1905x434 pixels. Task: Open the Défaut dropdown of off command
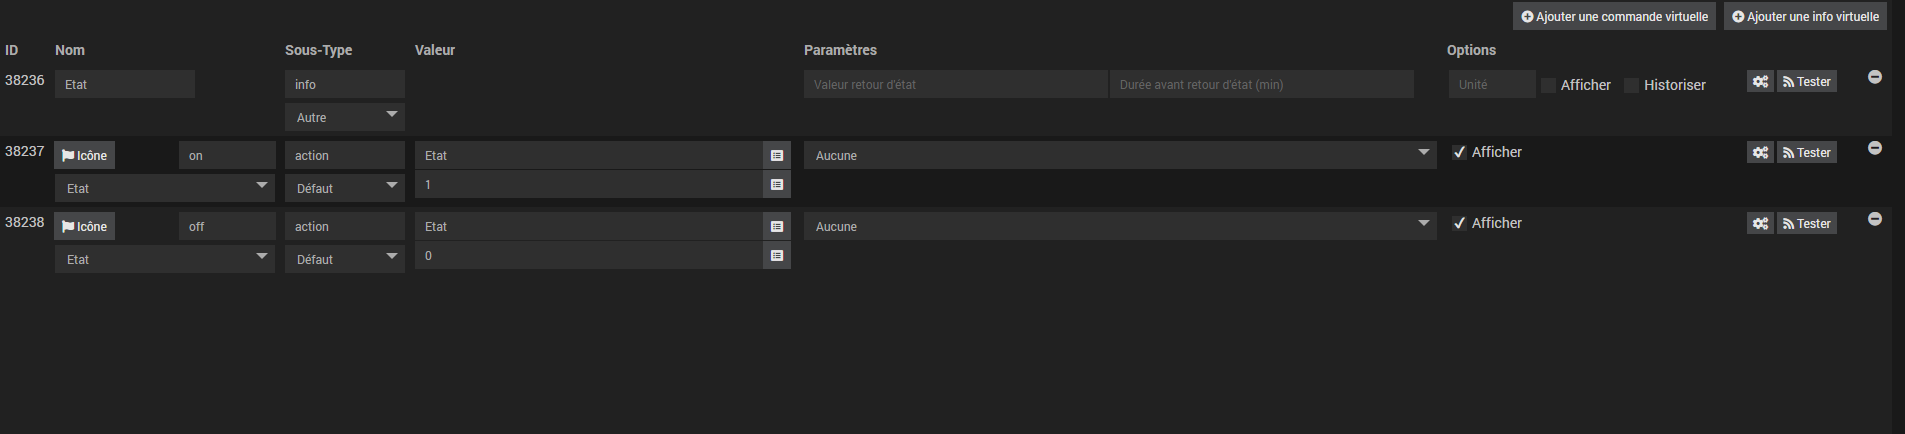345,259
